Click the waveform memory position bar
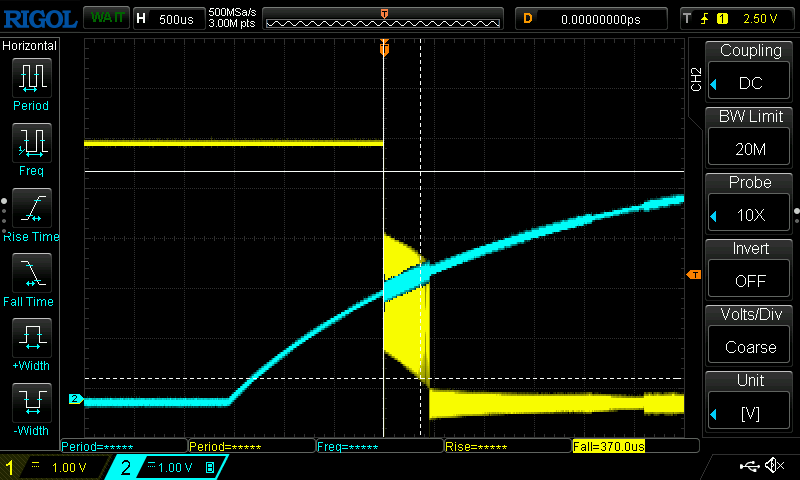The width and height of the screenshot is (800, 480). coord(384,18)
